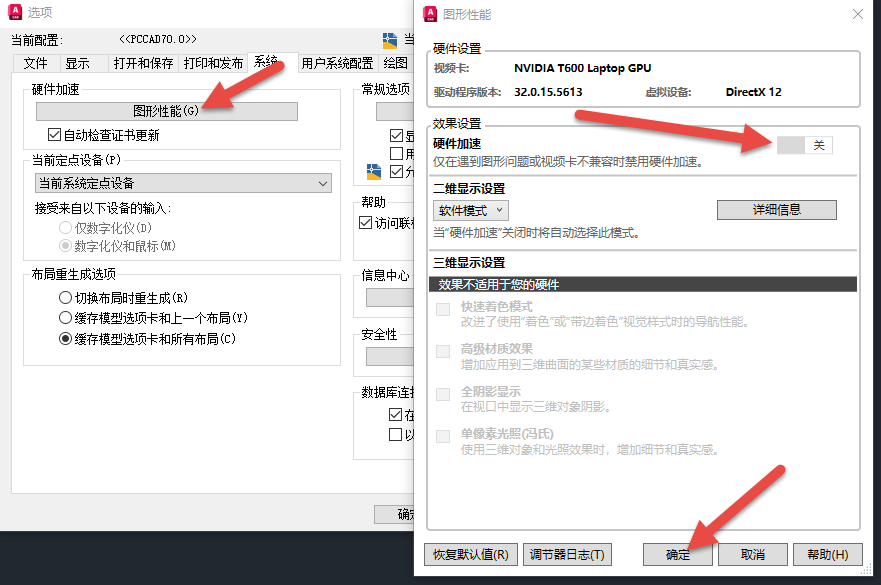This screenshot has height=585, width=881.
Task: Toggle the 硬件加速 switch
Action: click(804, 145)
